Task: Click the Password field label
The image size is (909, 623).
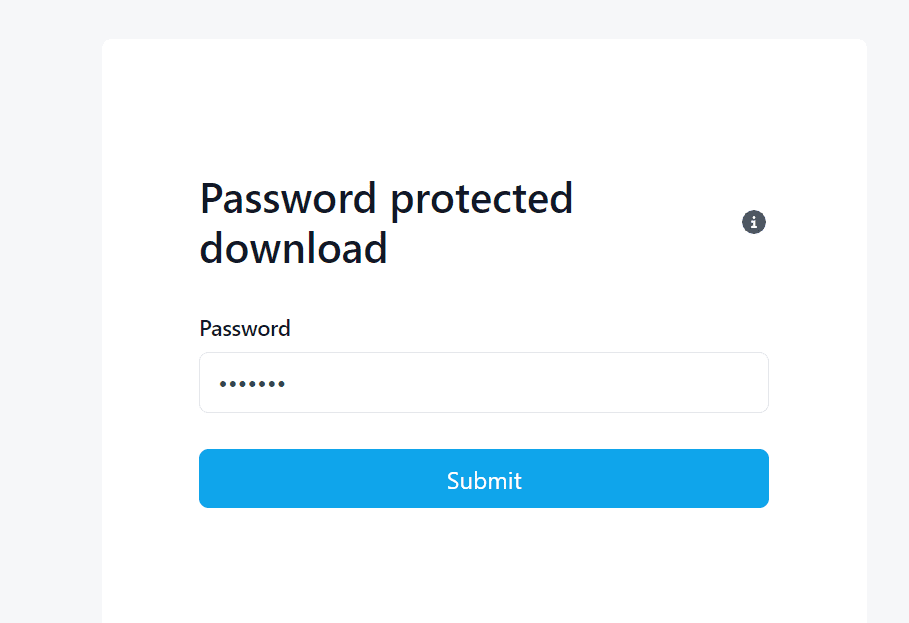Action: point(245,329)
